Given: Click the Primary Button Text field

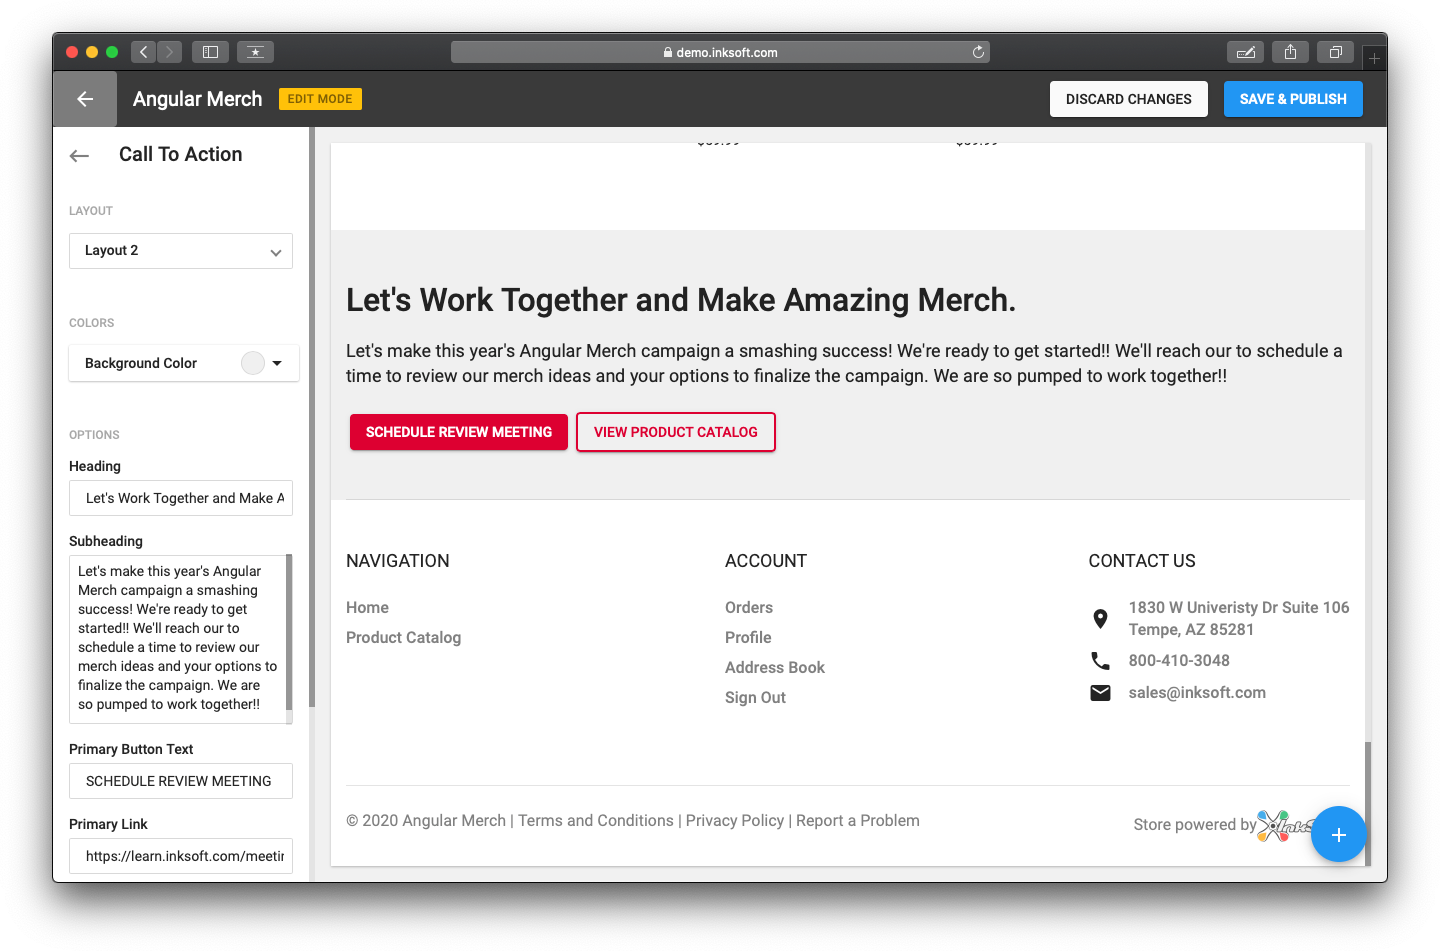Looking at the screenshot, I should coord(181,781).
